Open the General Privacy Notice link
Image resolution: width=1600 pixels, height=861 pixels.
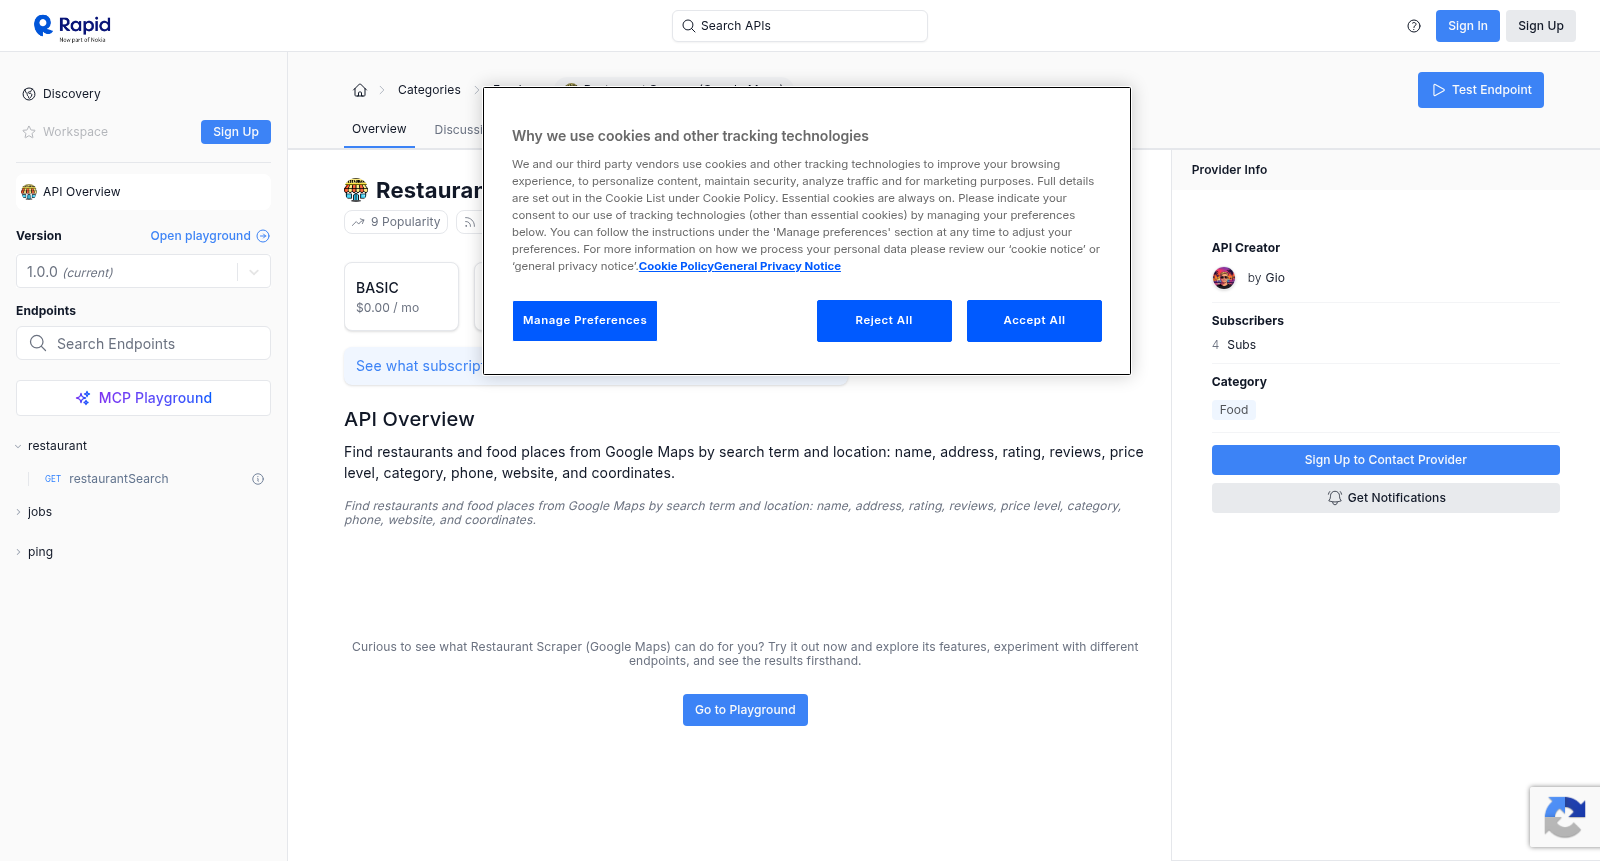tap(778, 266)
